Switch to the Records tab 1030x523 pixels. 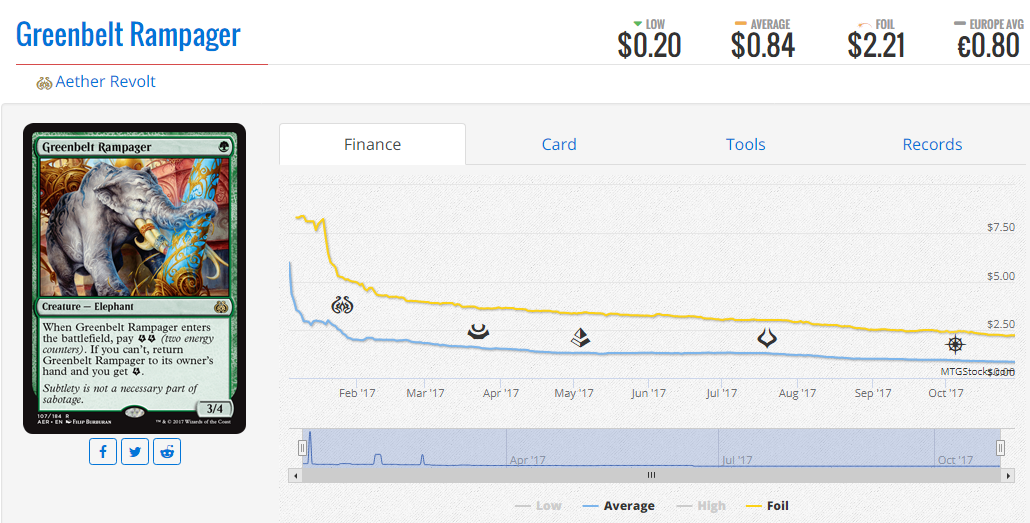coord(932,145)
